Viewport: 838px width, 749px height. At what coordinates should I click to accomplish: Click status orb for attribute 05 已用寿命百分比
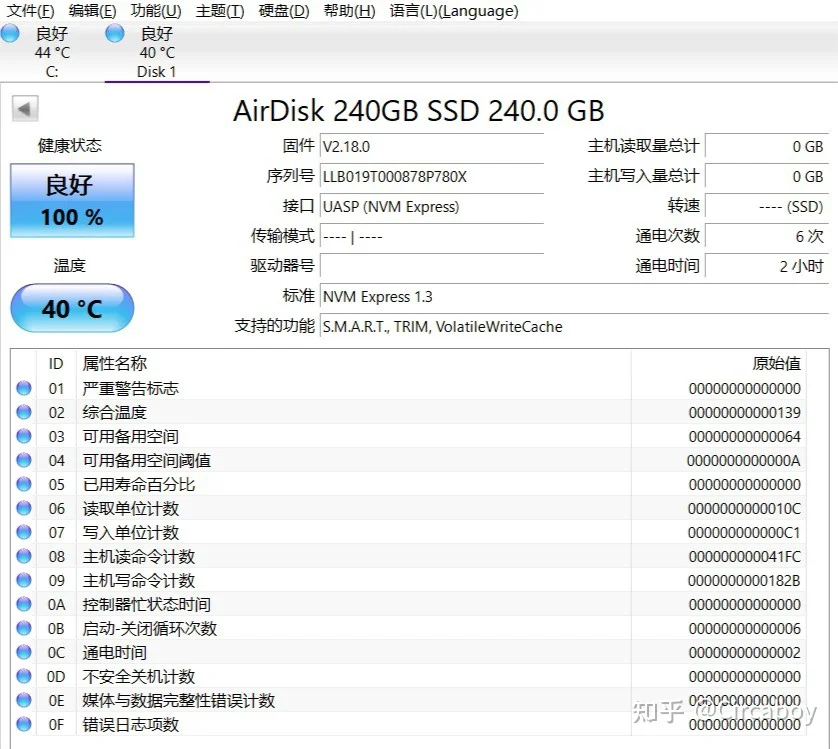[x=24, y=484]
